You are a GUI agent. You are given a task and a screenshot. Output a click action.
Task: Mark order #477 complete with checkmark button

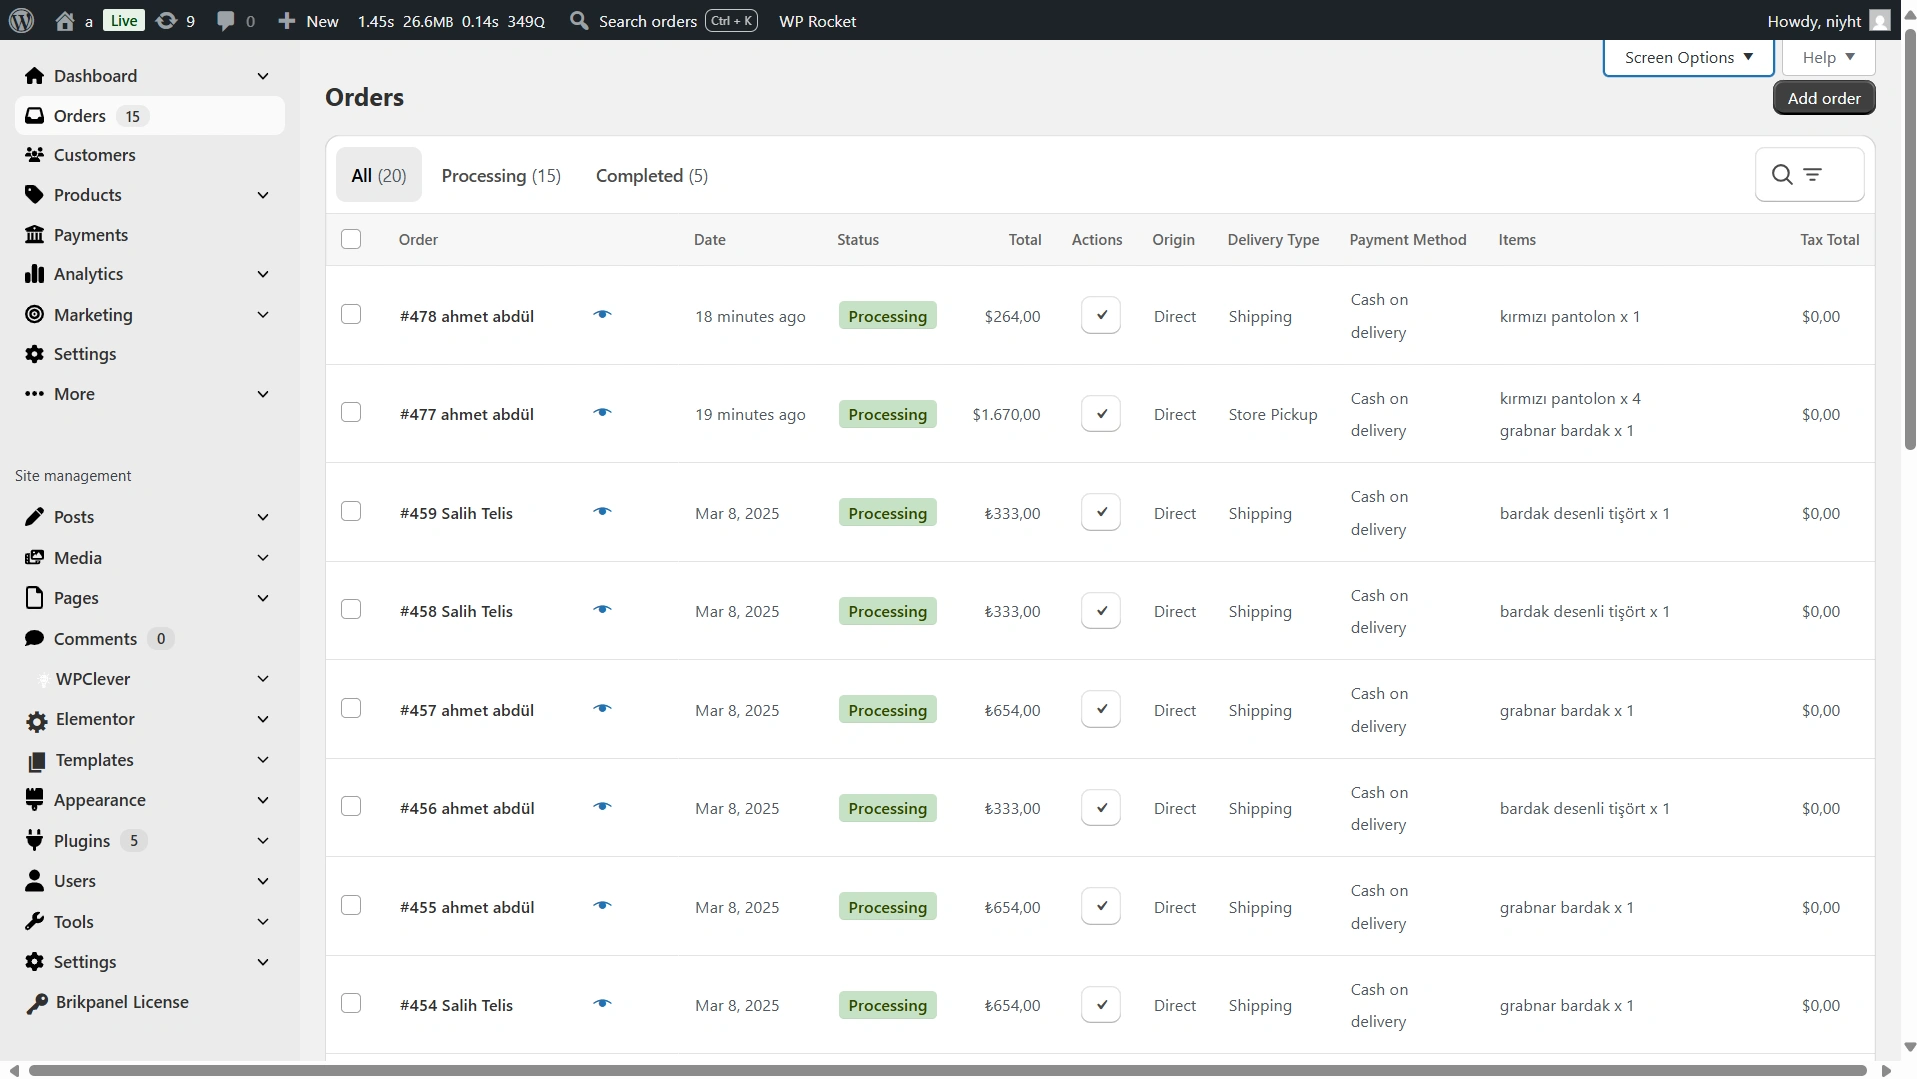1100,414
